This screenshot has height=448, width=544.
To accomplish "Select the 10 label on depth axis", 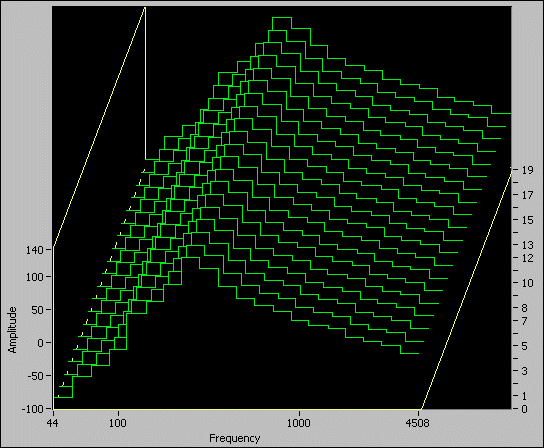I will 527,283.
